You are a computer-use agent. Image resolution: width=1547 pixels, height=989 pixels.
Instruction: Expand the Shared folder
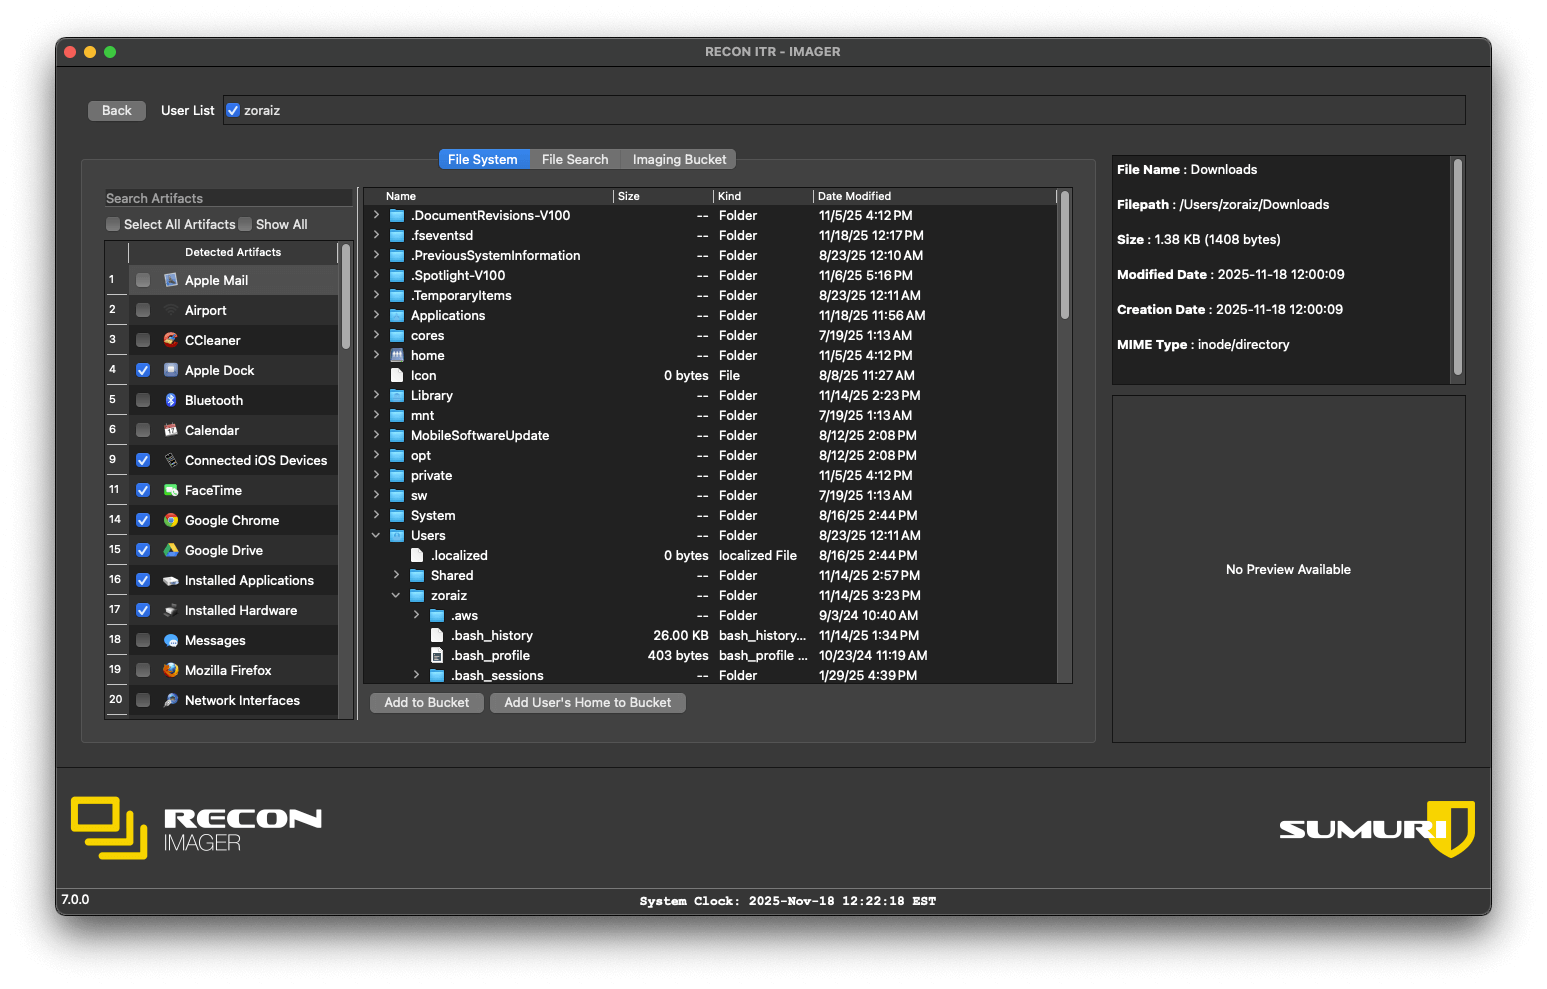point(395,575)
